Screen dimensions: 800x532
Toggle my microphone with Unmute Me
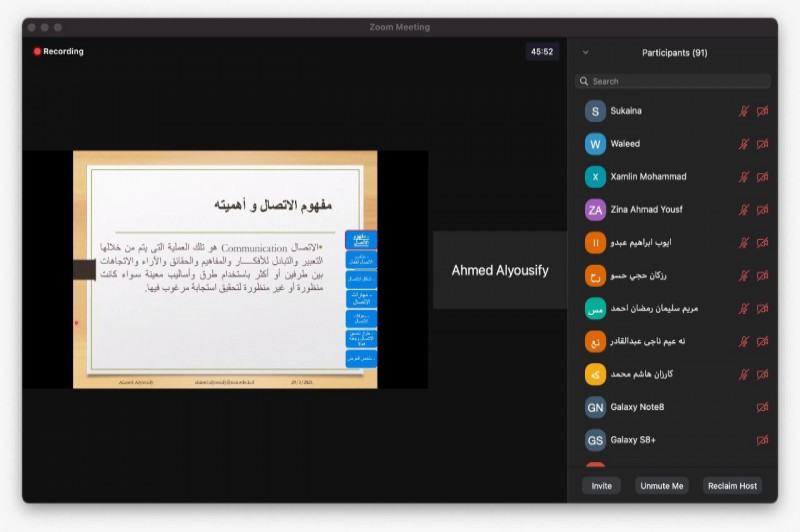pos(662,486)
